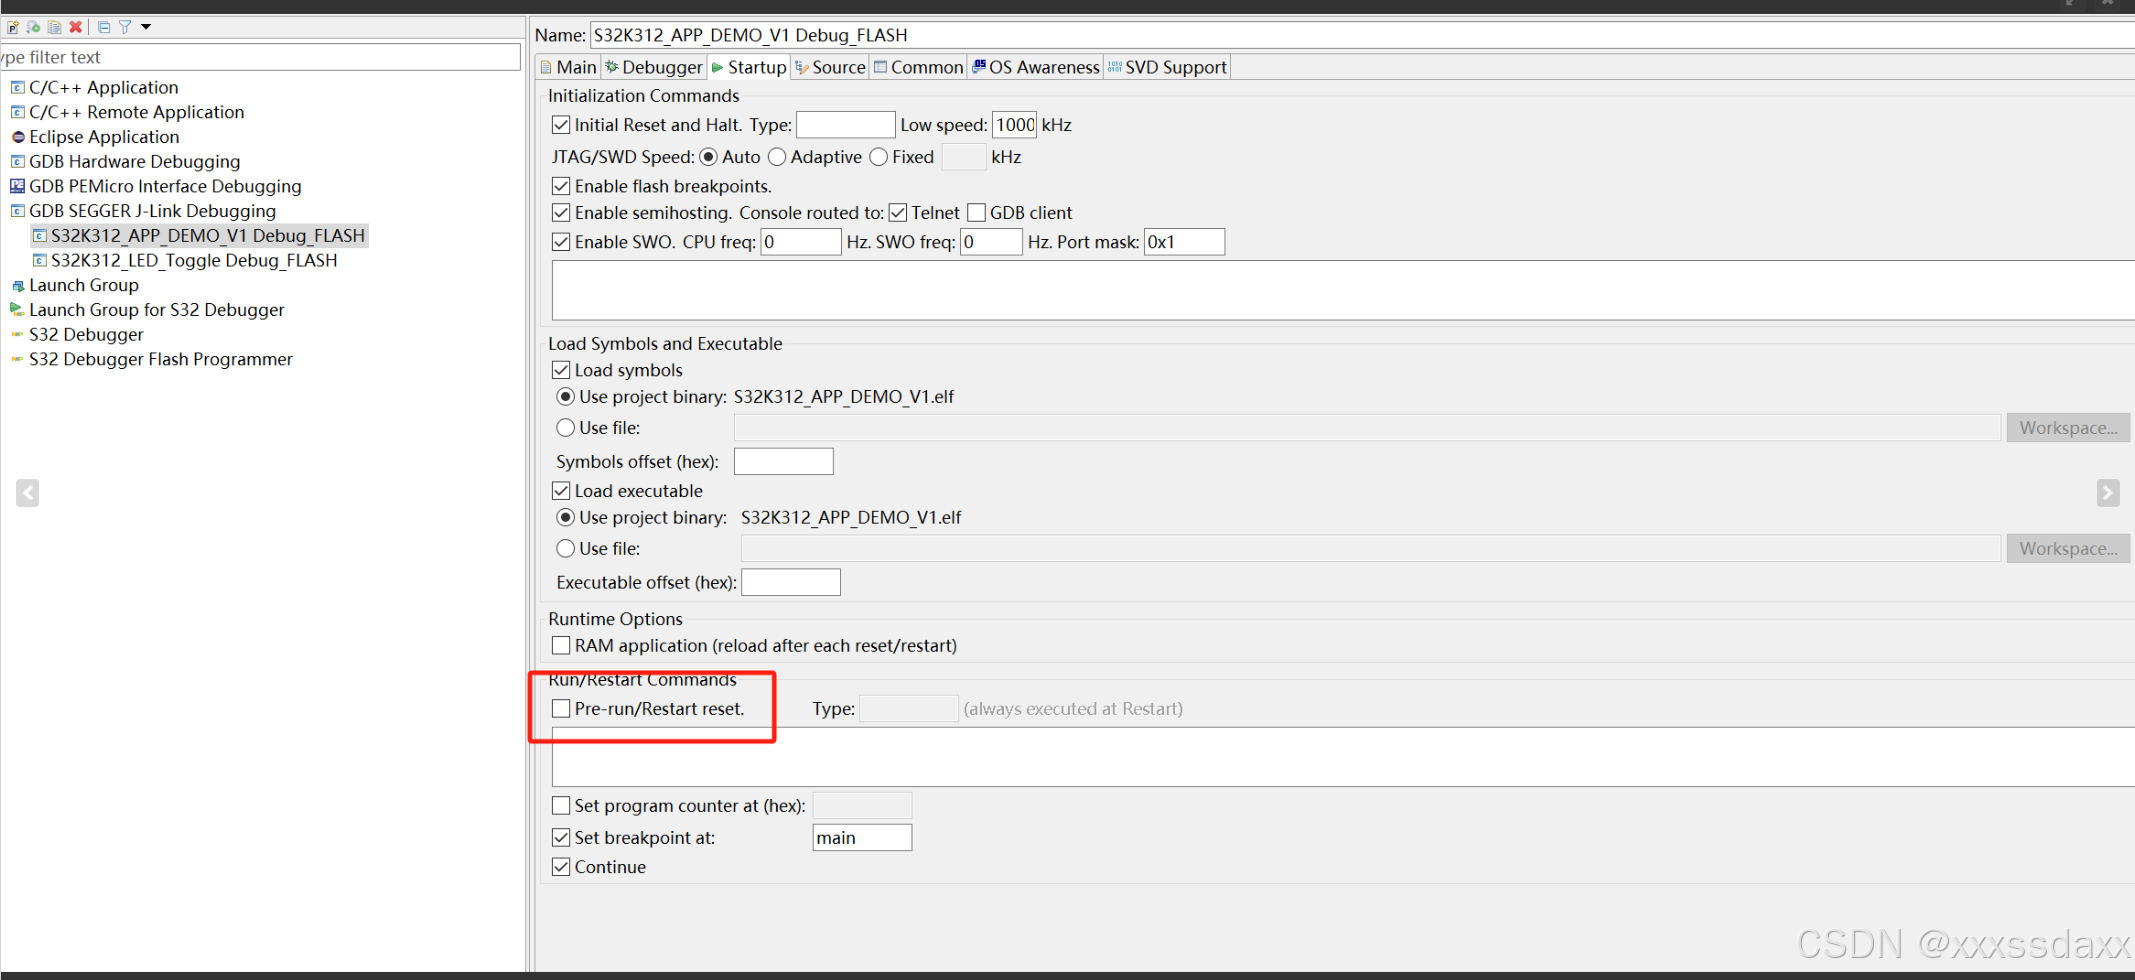
Task: Select Adaptive JTAG/SWD speed
Action: (x=777, y=157)
